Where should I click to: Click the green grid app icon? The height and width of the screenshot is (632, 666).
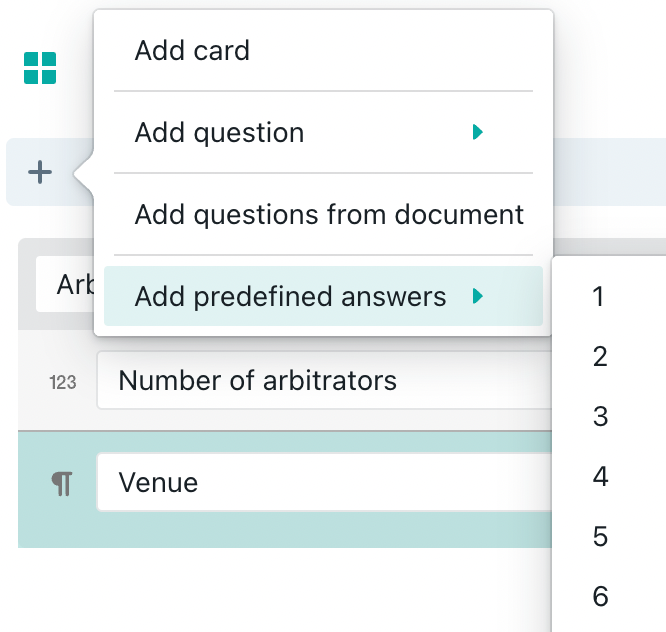[40, 69]
